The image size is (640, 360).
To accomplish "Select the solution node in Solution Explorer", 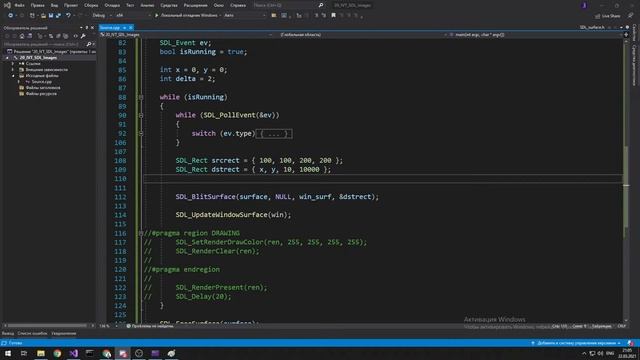I will tap(51, 51).
